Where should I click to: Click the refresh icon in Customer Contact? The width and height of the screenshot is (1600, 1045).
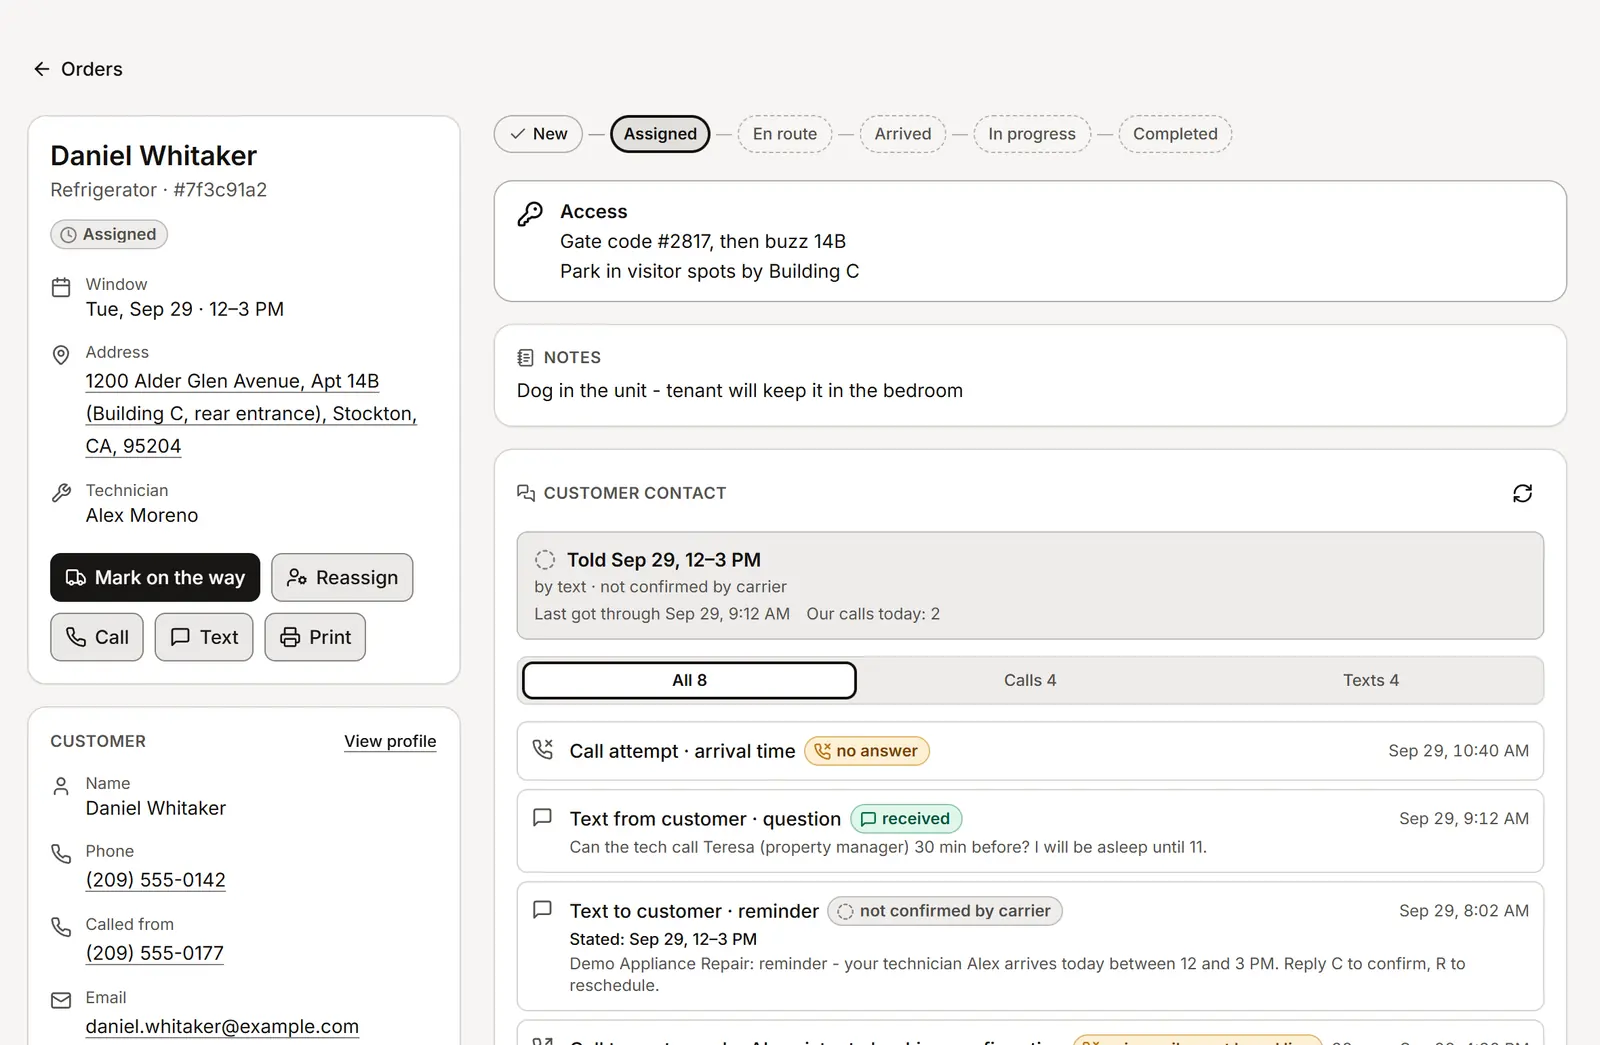(x=1522, y=493)
